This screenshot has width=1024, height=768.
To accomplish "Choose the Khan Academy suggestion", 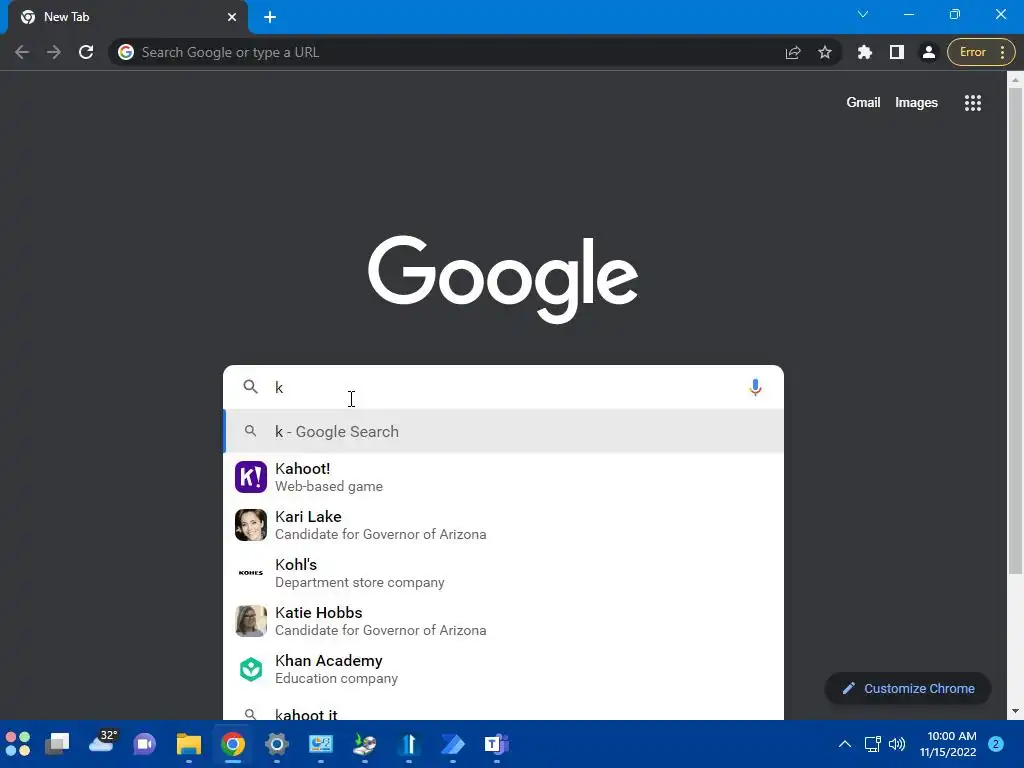I will (x=504, y=669).
